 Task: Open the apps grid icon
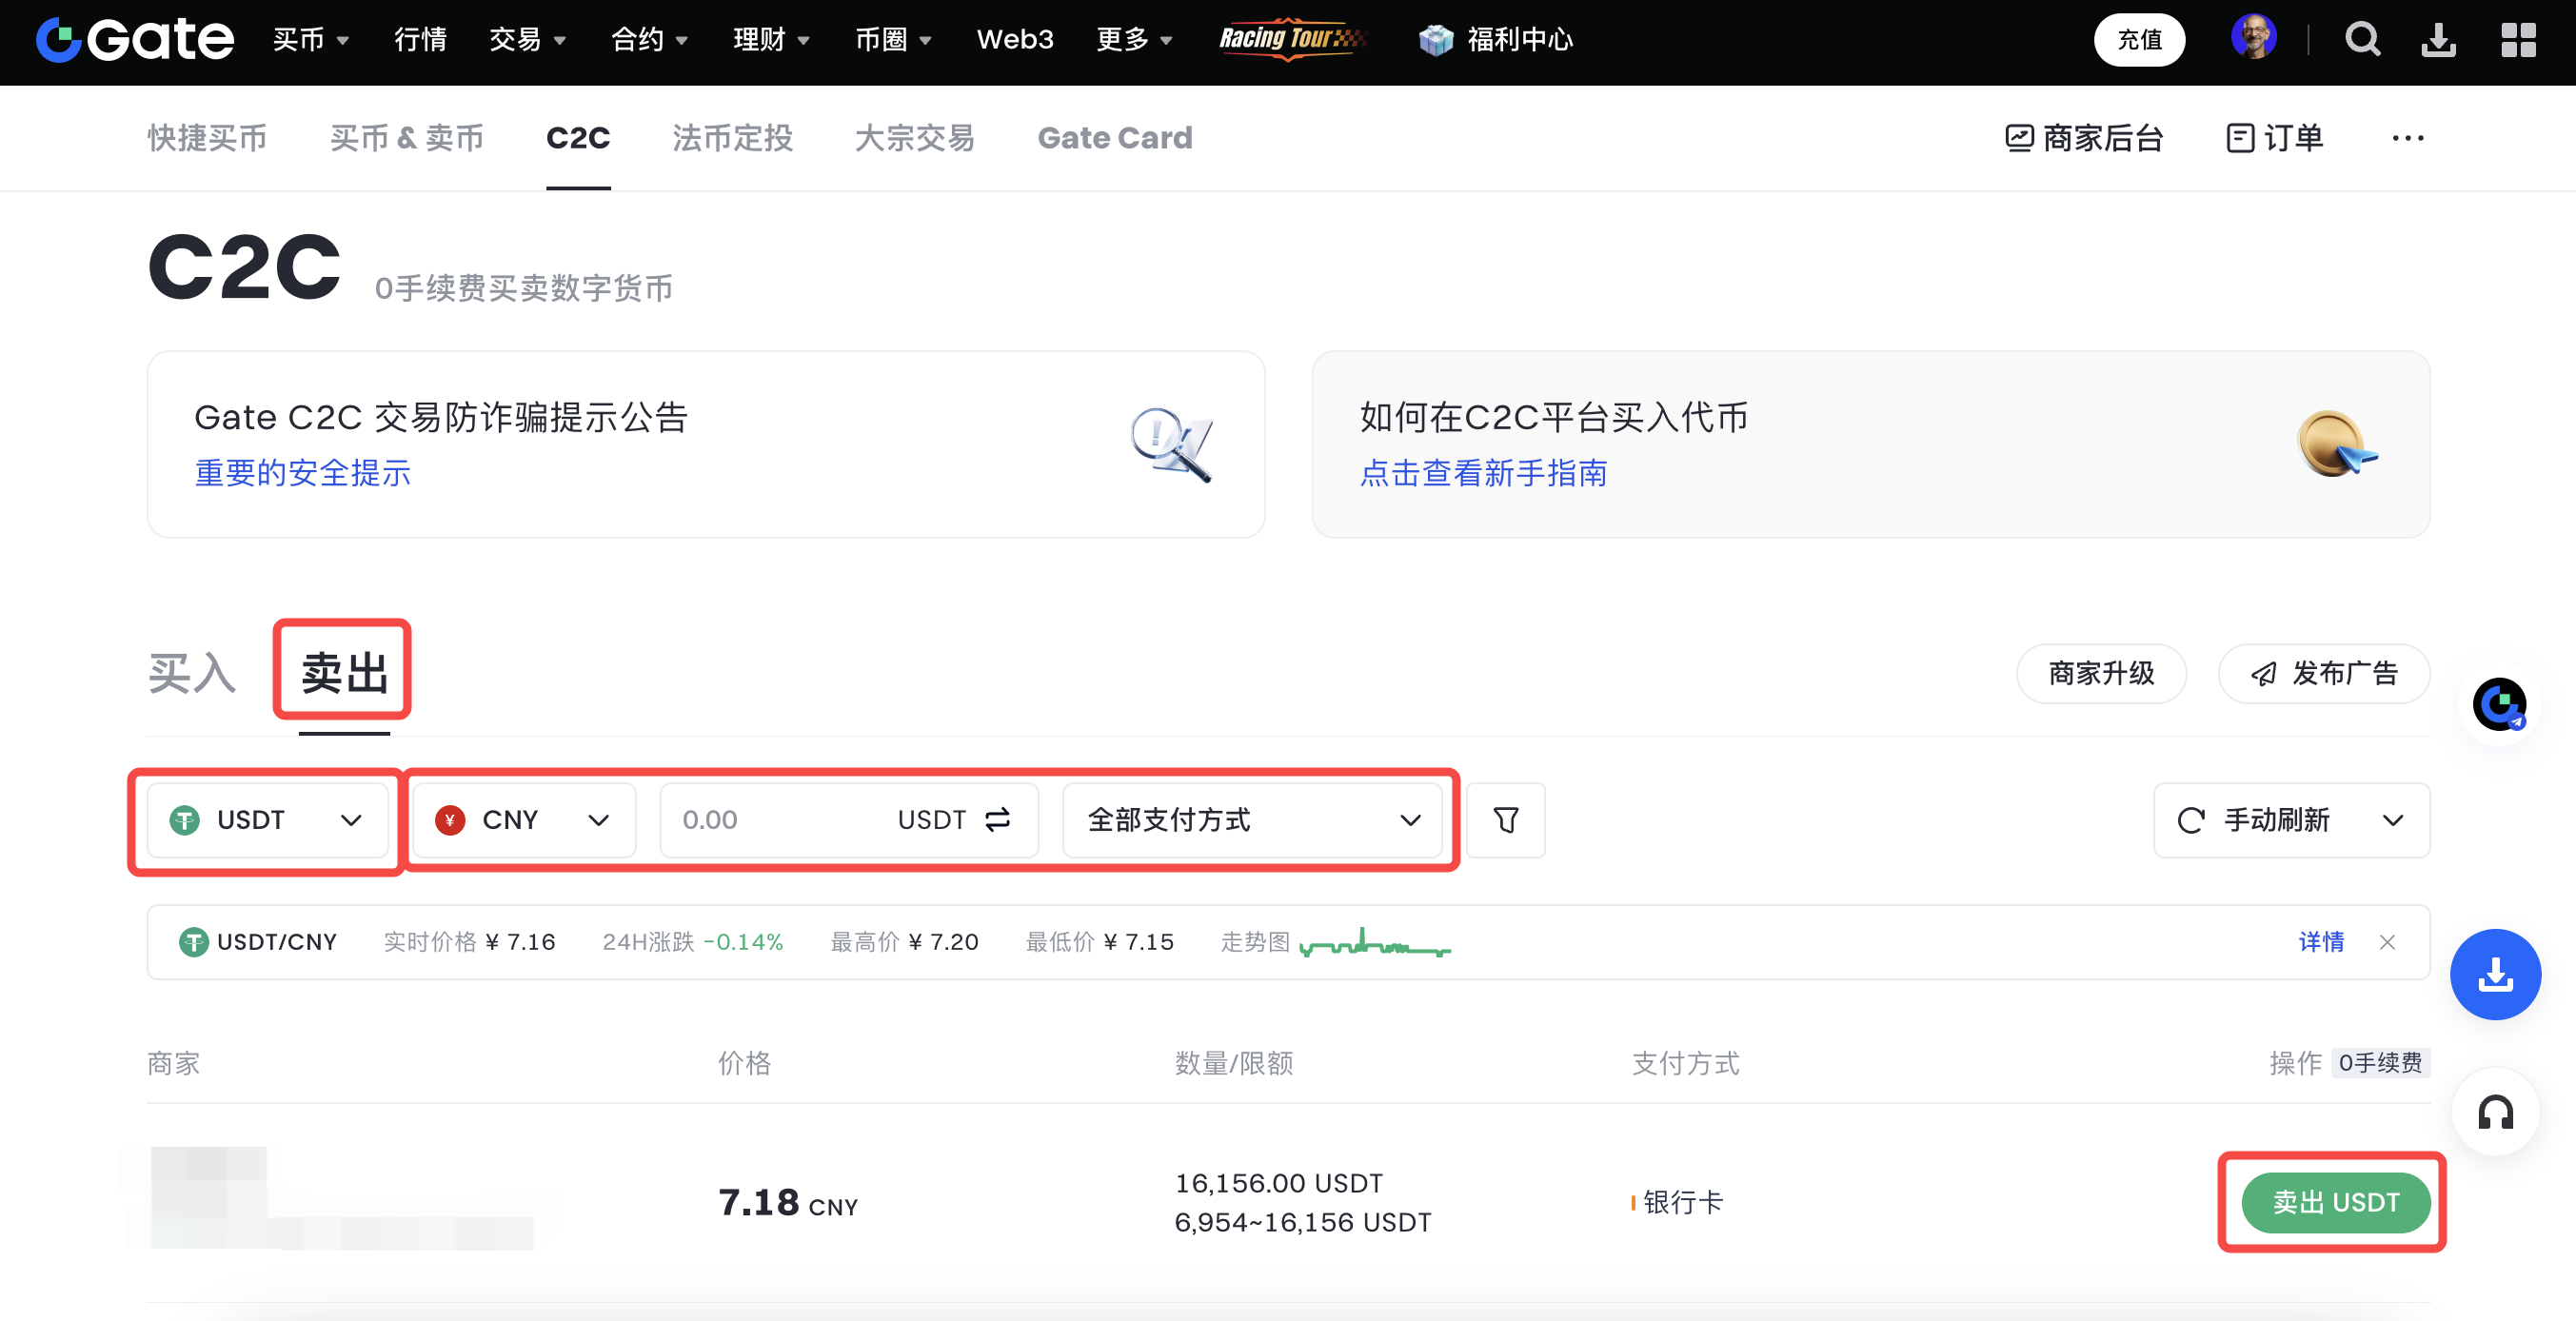2518,40
